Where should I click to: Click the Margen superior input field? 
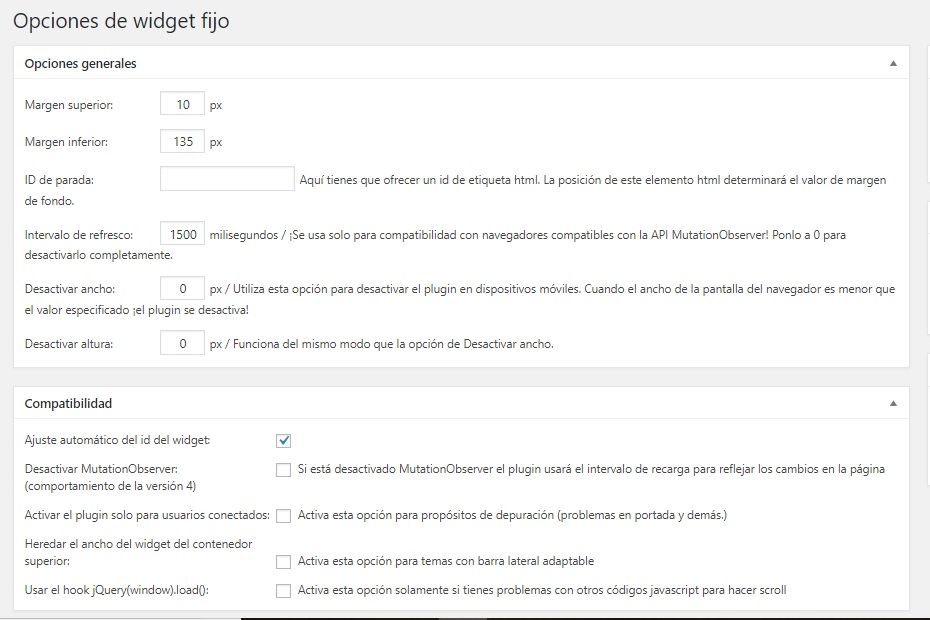click(182, 104)
